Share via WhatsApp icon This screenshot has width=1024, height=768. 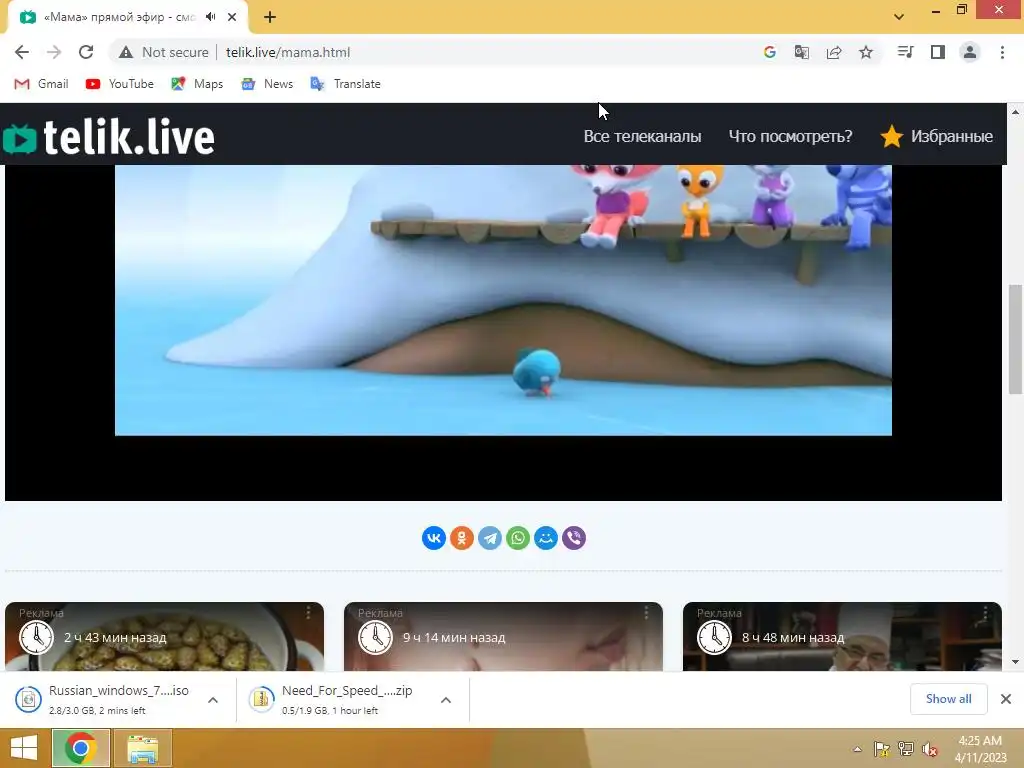click(x=518, y=538)
